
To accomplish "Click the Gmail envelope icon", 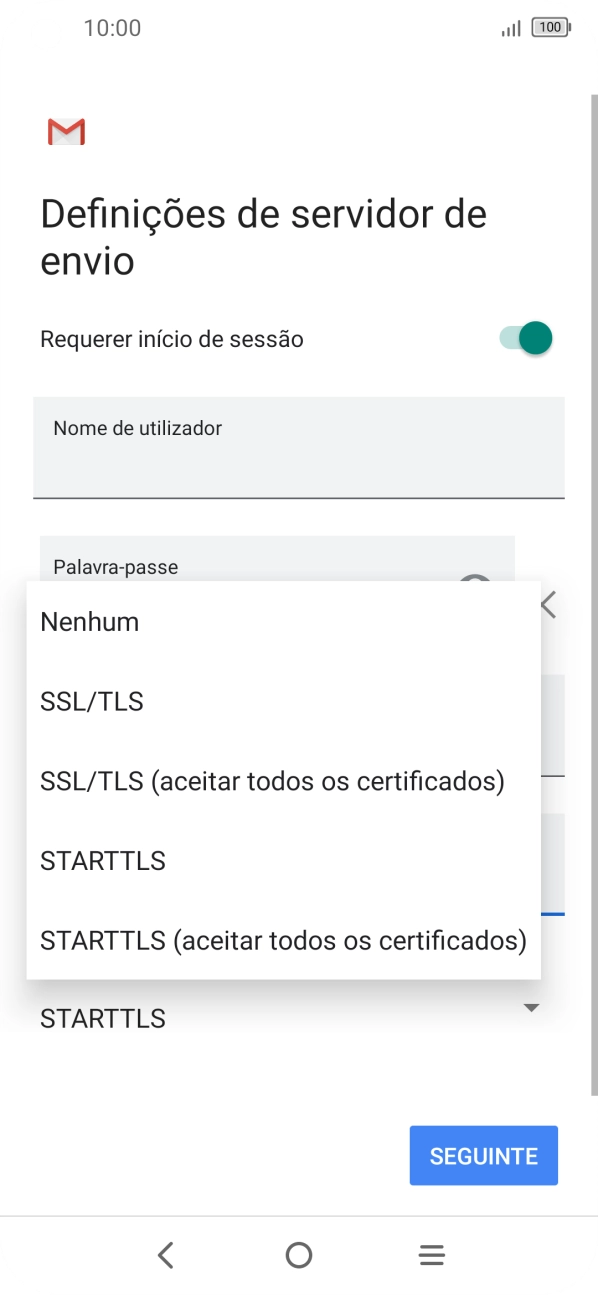I will pyautogui.click(x=65, y=131).
